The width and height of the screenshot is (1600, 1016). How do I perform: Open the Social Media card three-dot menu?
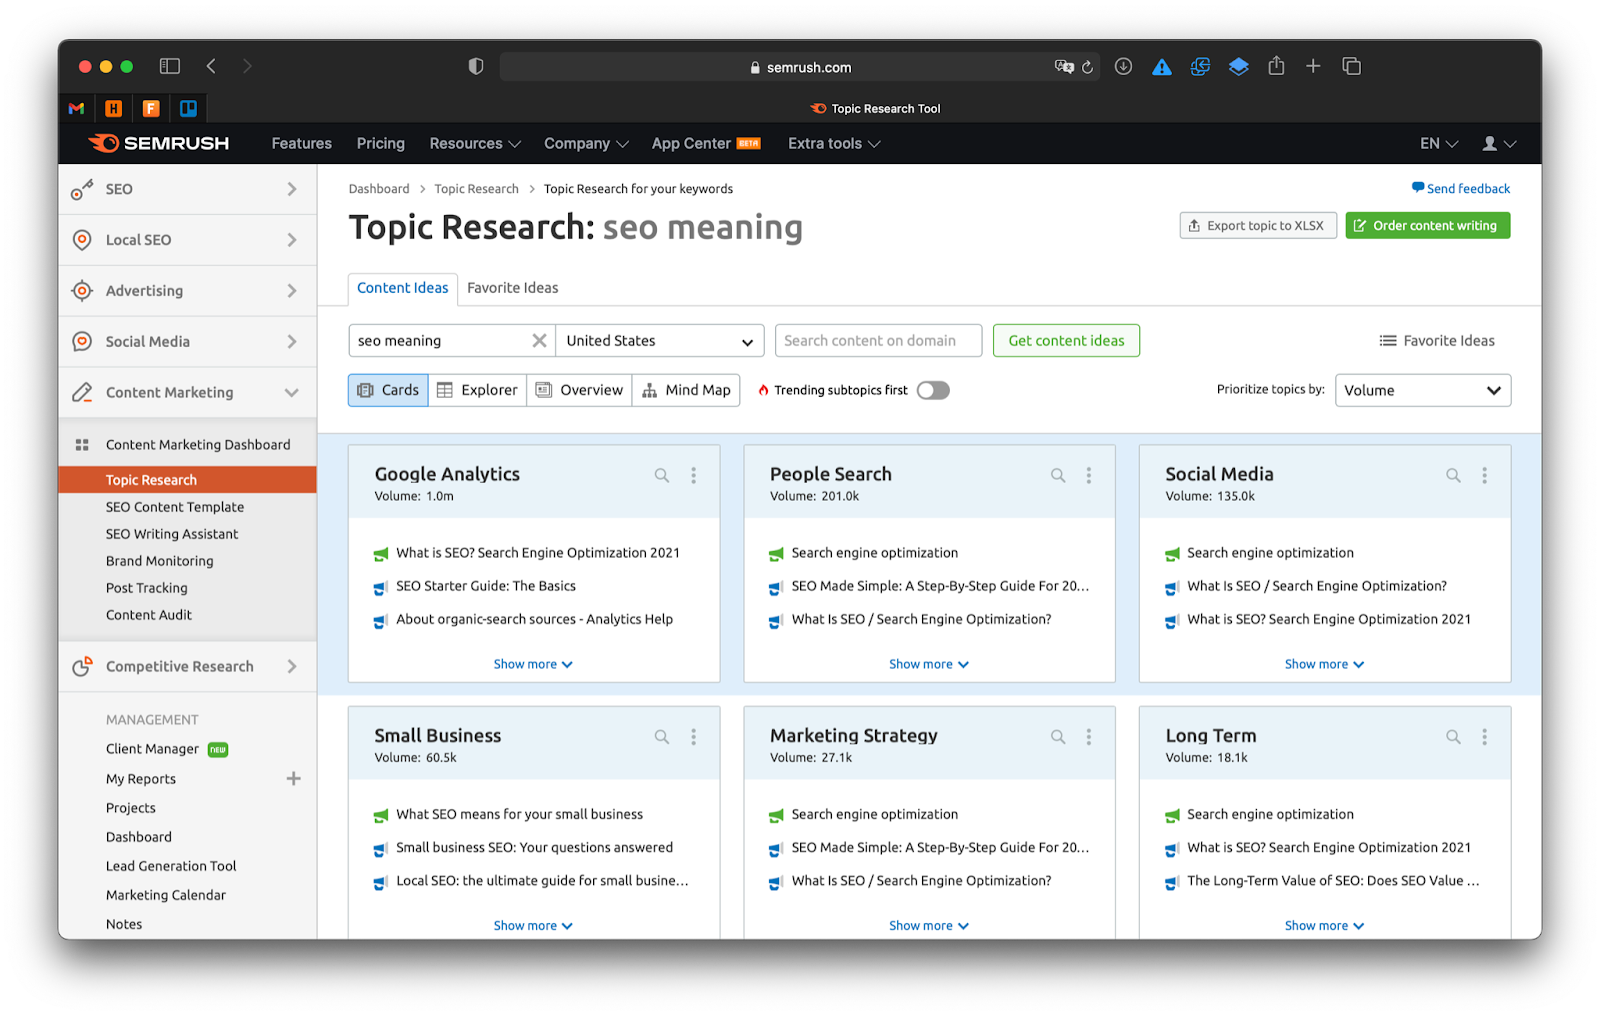(1484, 475)
